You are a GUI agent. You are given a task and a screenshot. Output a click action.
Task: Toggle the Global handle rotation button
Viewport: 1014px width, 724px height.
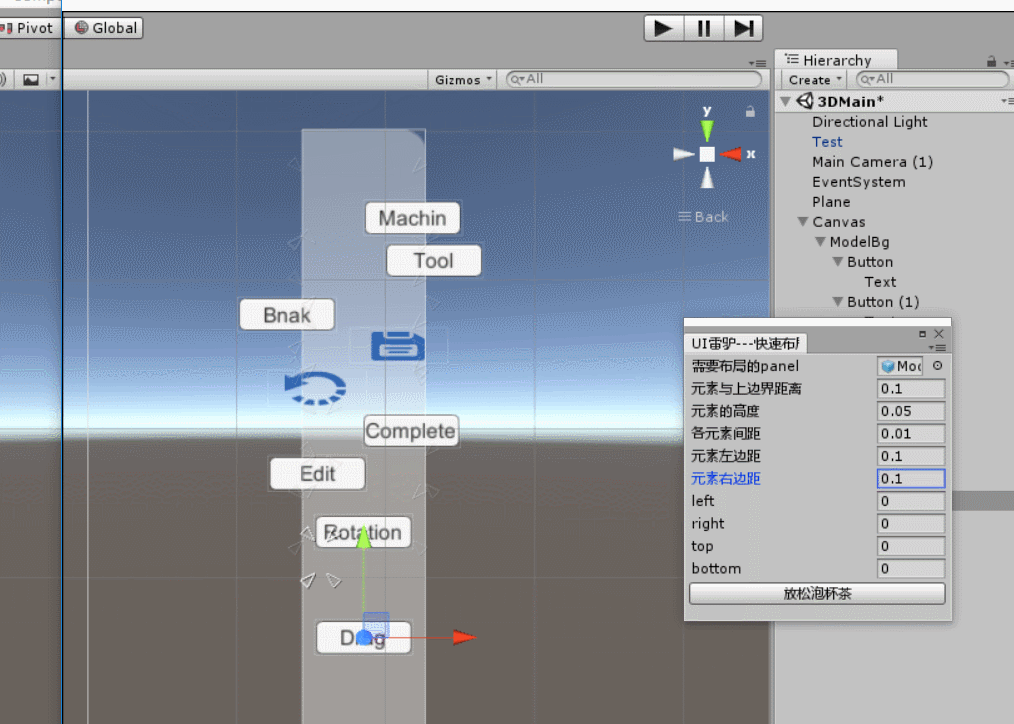click(104, 28)
